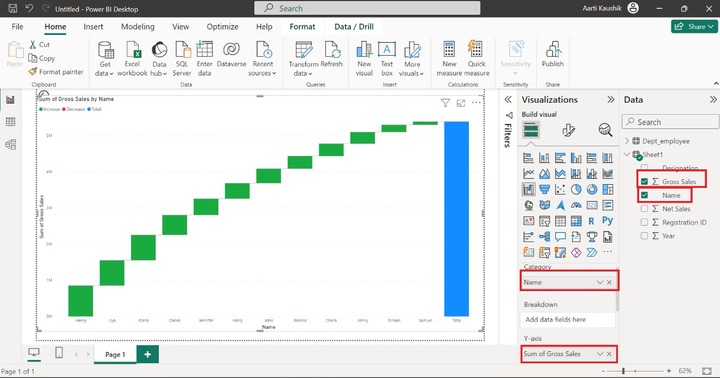Click the Format painter button
Image resolution: width=720 pixels, height=378 pixels.
point(56,72)
